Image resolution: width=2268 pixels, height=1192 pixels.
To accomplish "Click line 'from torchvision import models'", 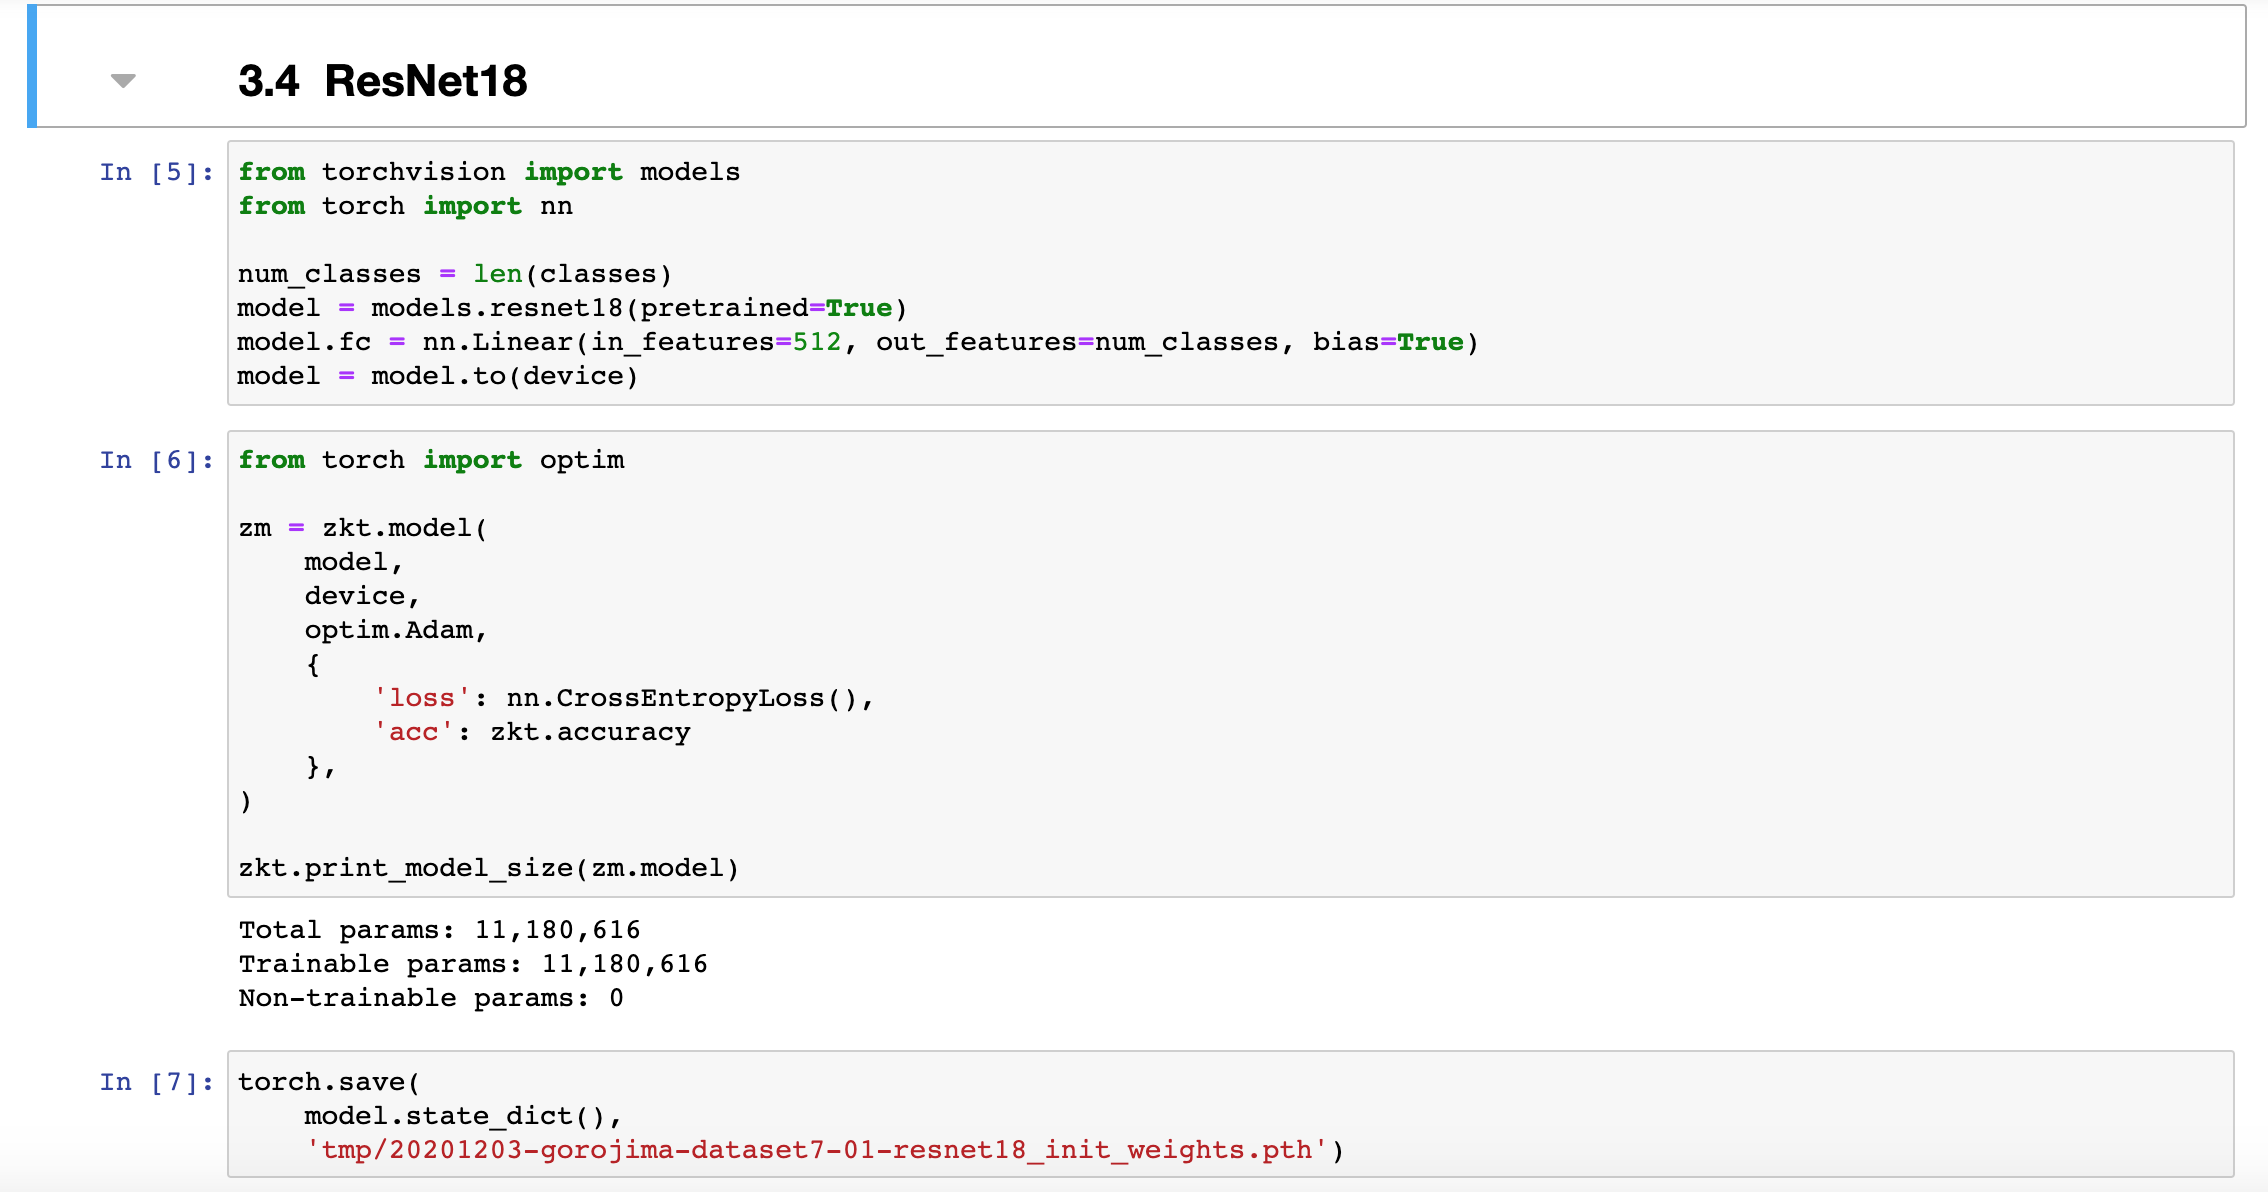I will click(x=489, y=172).
